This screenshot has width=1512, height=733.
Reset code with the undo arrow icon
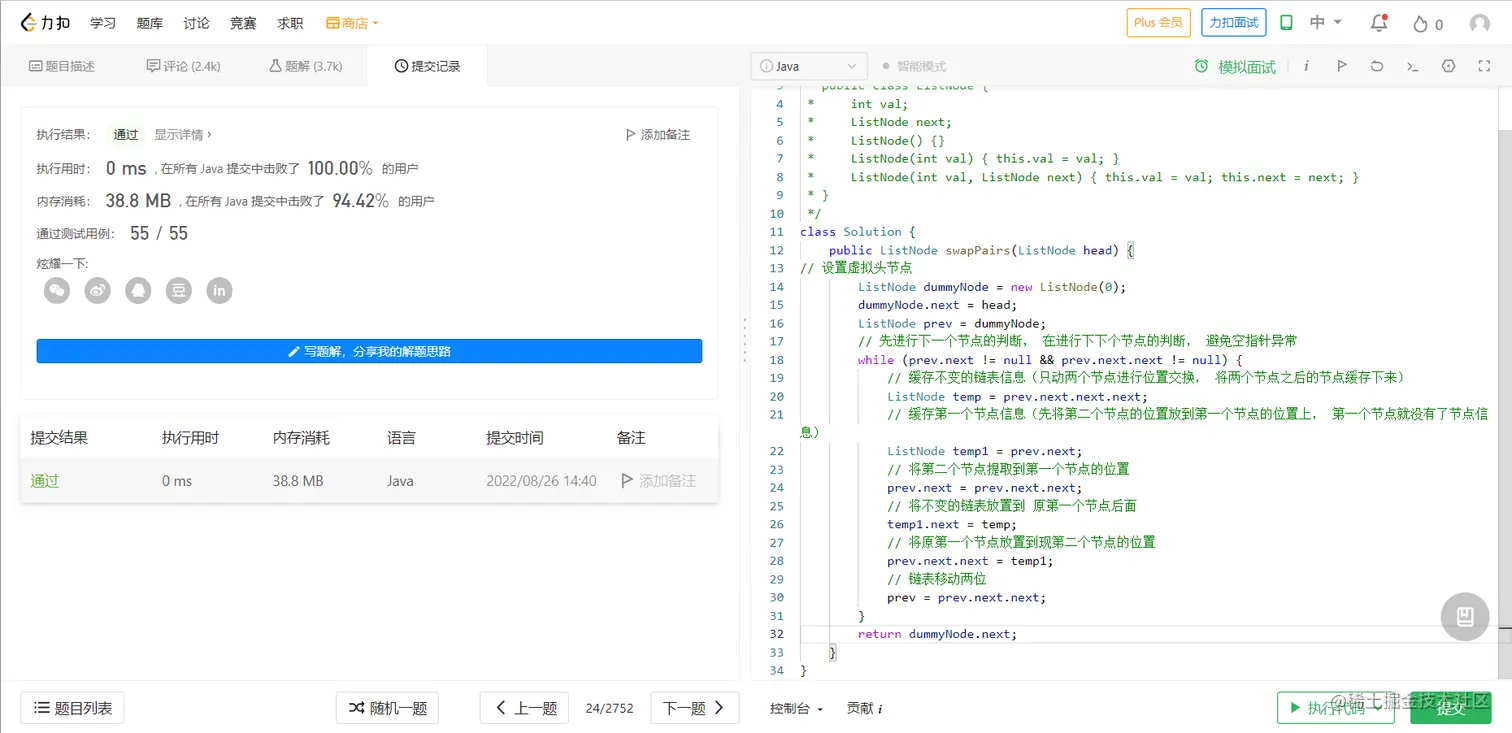[x=1377, y=66]
